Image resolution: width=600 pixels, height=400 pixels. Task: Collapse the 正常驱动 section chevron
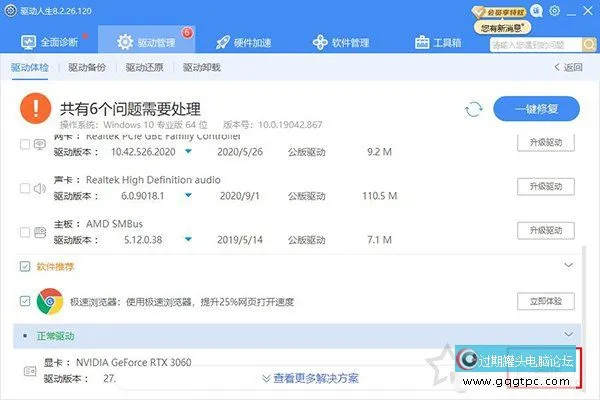[x=569, y=334]
